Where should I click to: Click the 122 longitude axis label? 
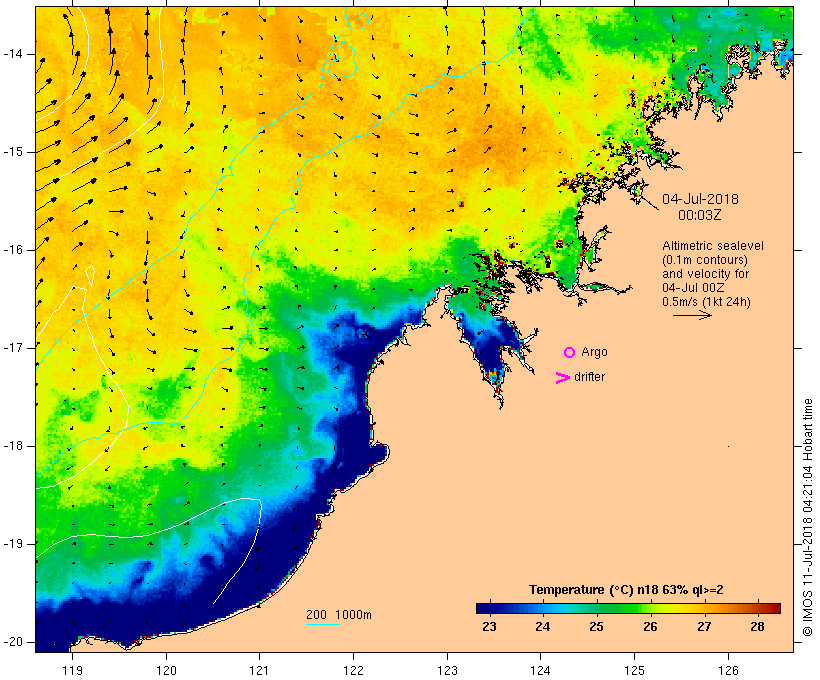pyautogui.click(x=354, y=671)
